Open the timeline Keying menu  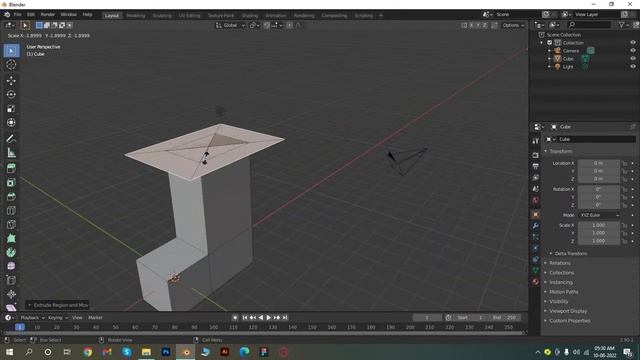click(x=58, y=318)
